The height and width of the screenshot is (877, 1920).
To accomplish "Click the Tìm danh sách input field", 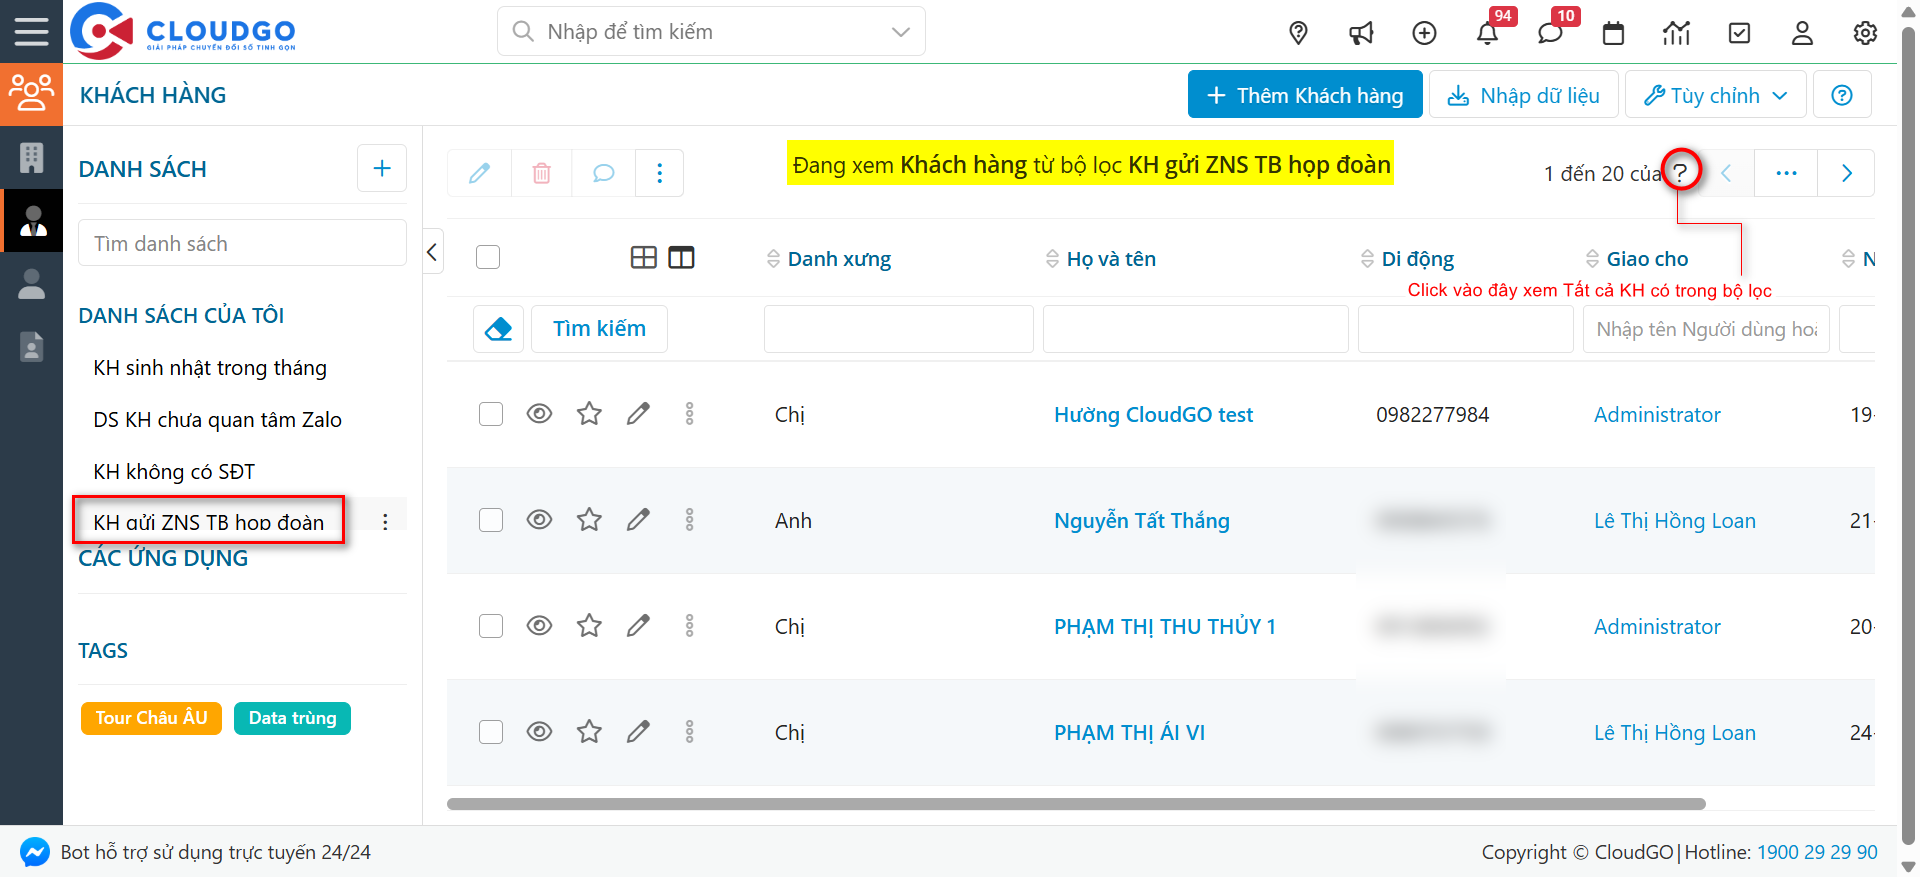I will (x=242, y=244).
